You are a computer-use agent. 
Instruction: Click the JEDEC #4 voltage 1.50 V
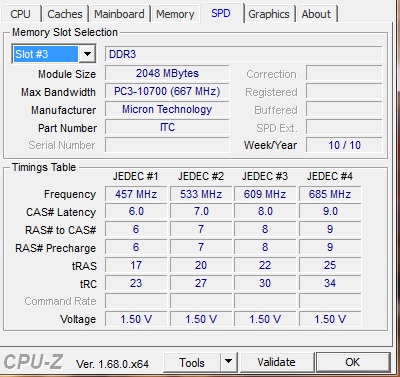(330, 319)
